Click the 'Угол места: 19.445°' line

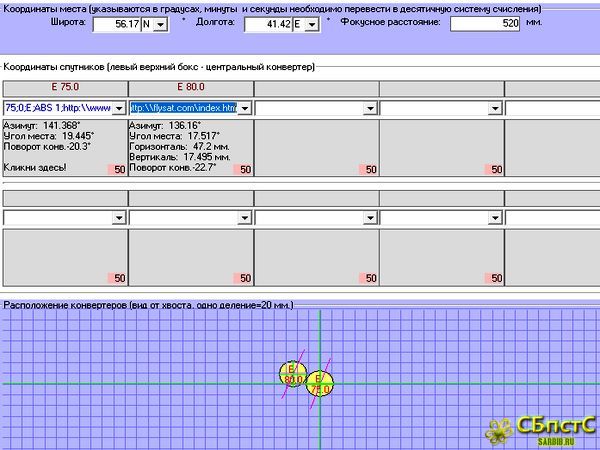49,136
